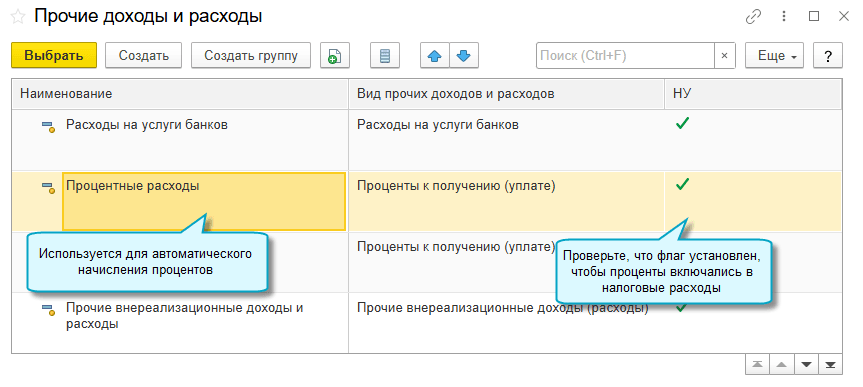Maximize the Прочие доходы и расходы window
The image size is (863, 387).
coord(813,17)
